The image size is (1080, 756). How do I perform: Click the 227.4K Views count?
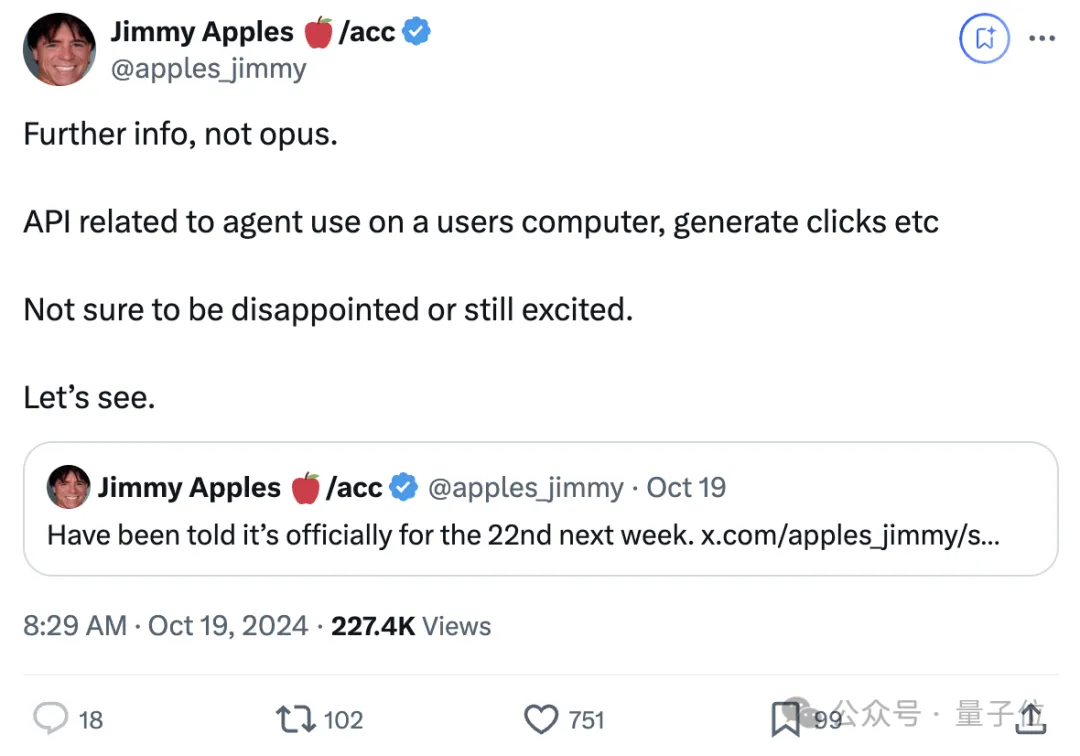tap(411, 626)
